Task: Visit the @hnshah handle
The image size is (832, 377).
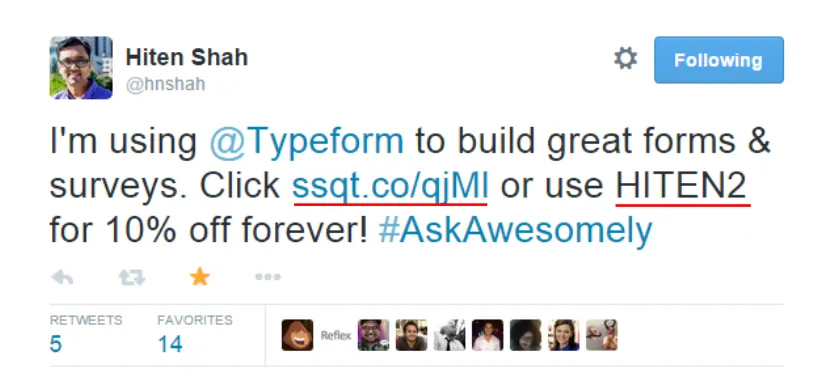Action: point(165,85)
